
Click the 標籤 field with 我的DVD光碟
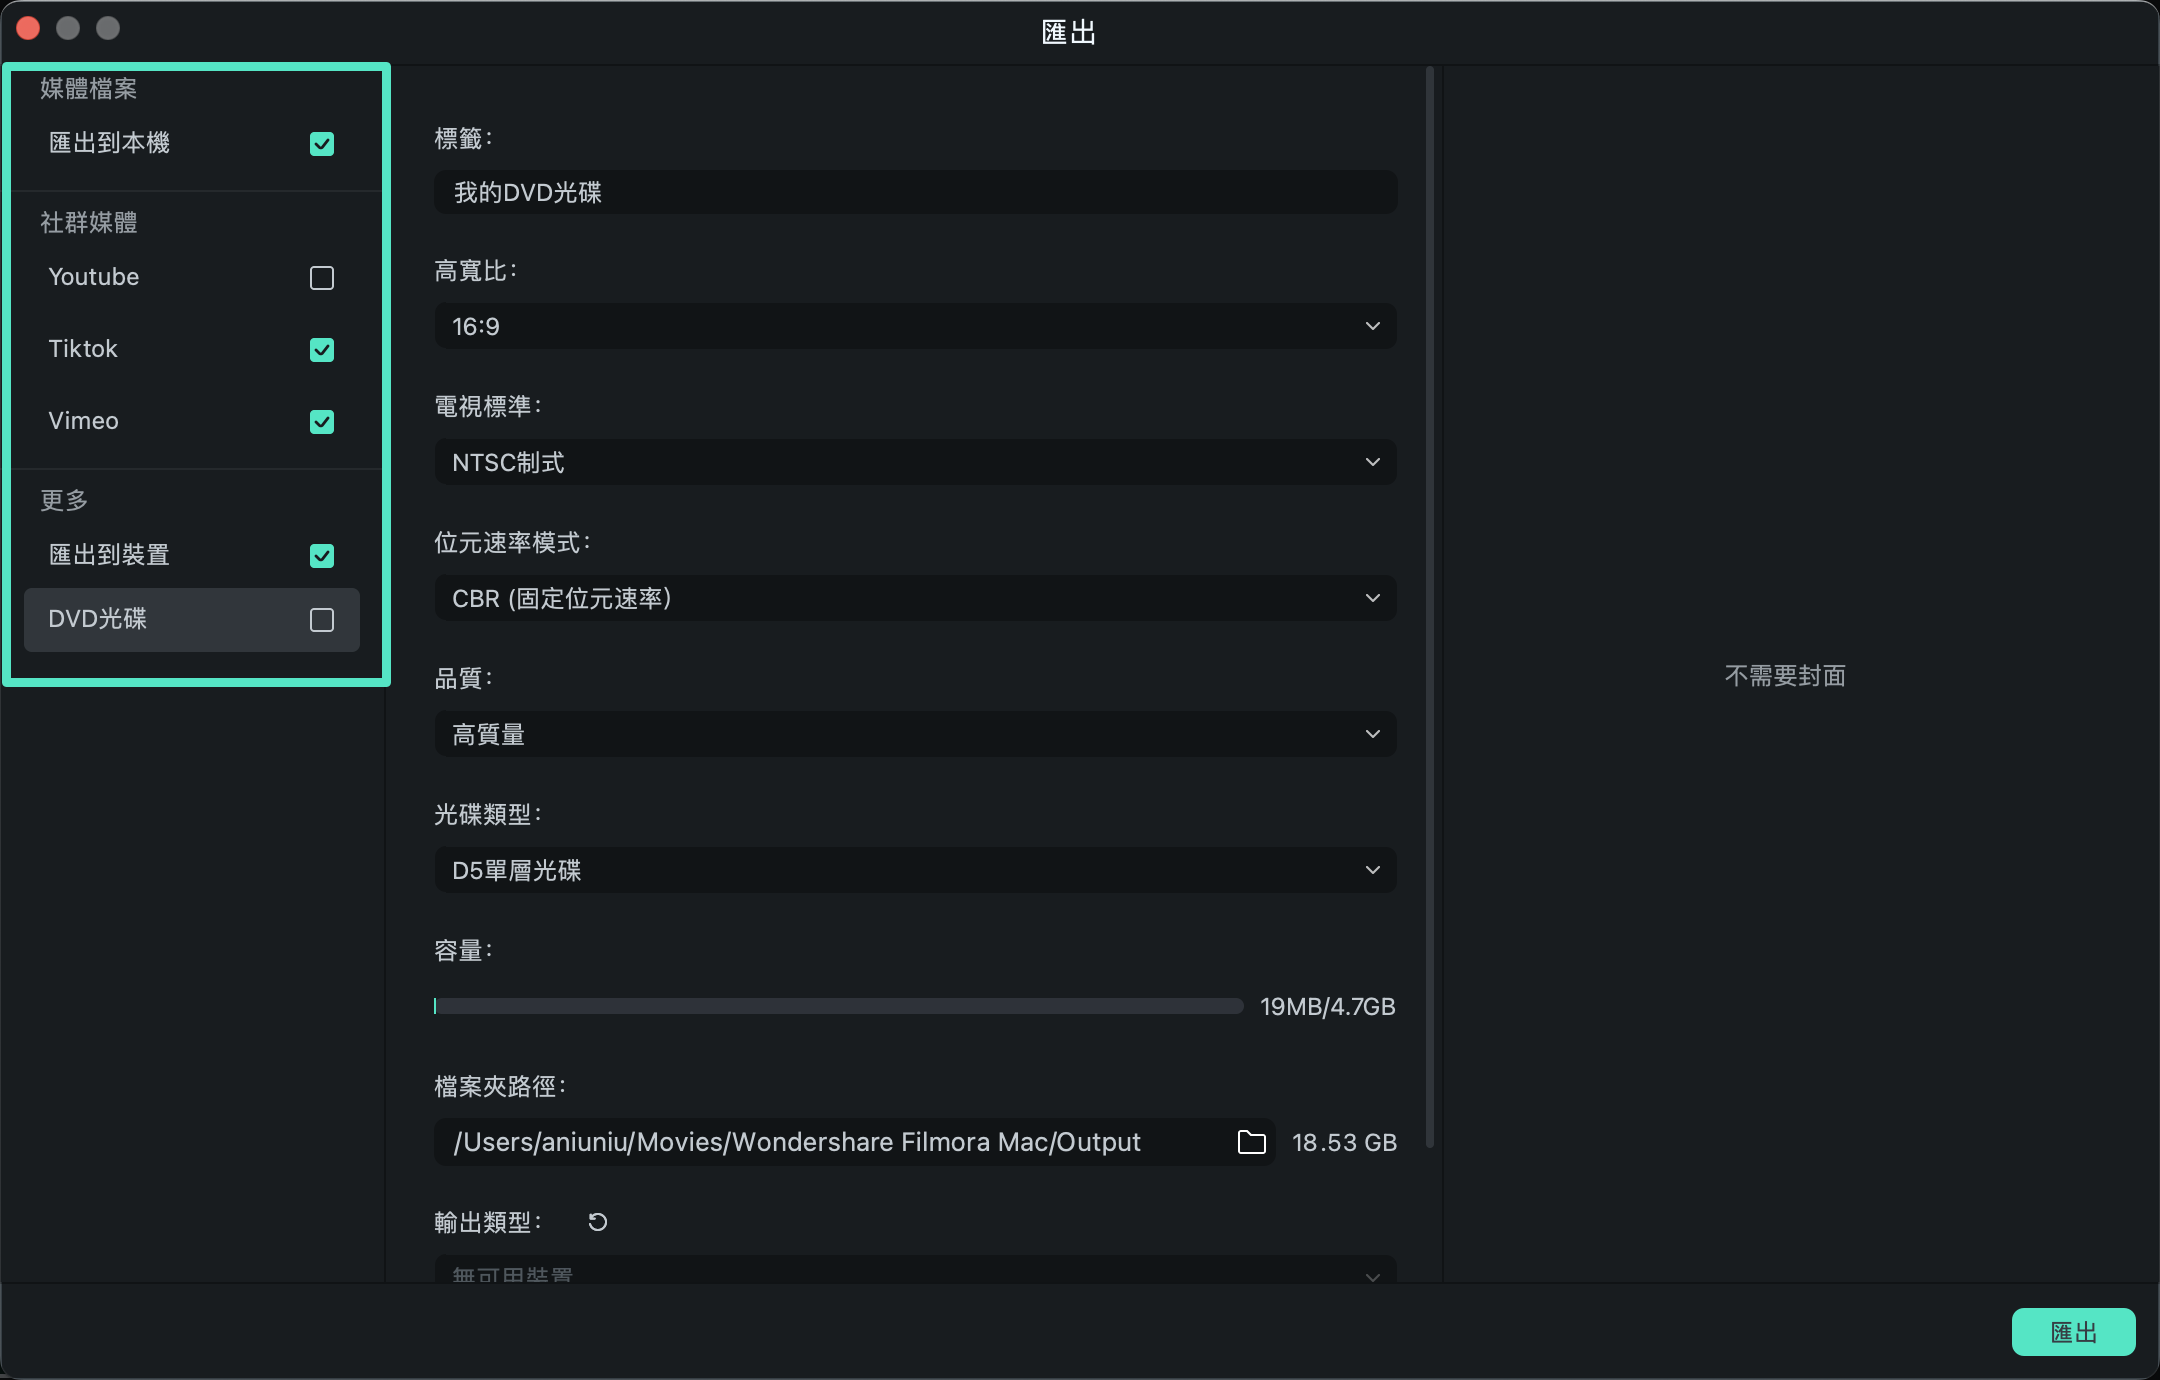coord(915,192)
